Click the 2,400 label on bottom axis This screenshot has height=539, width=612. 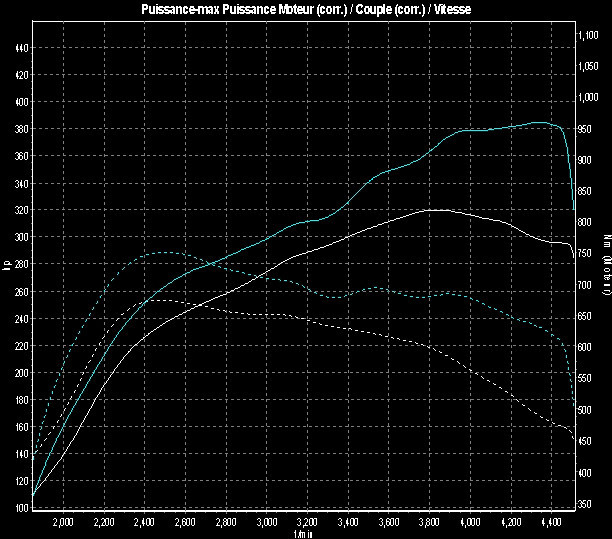point(144,522)
